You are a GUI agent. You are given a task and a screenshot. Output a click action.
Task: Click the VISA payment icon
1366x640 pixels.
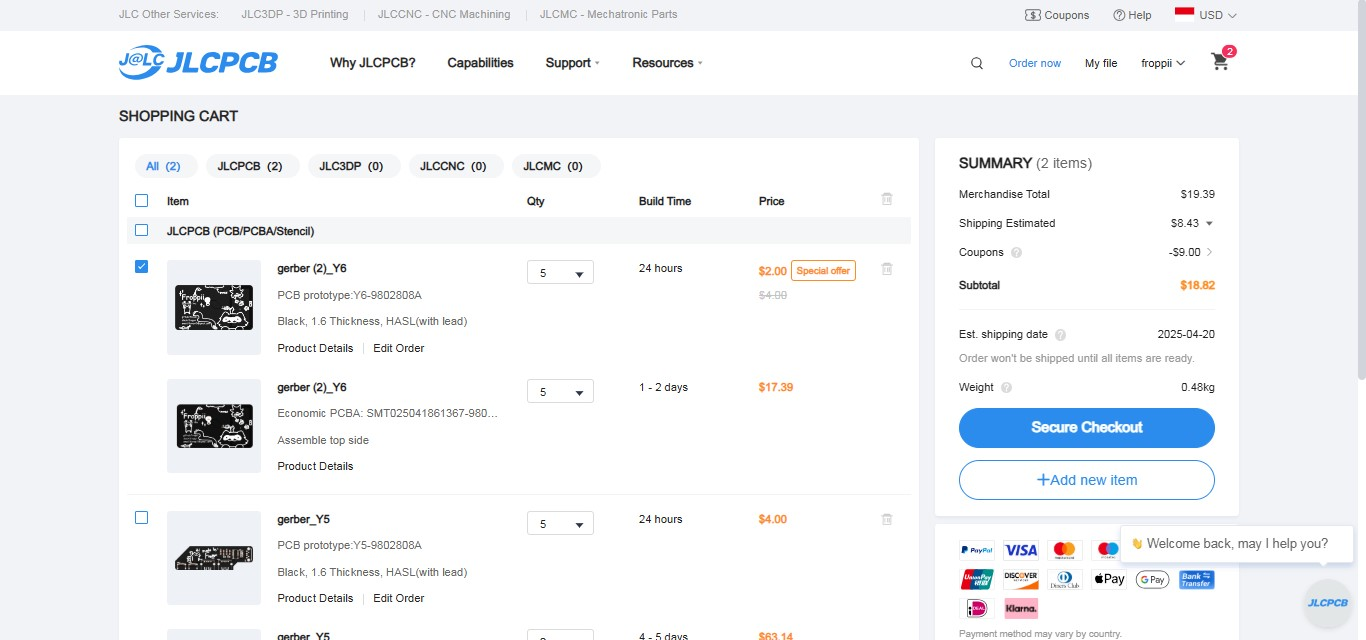click(x=1021, y=550)
